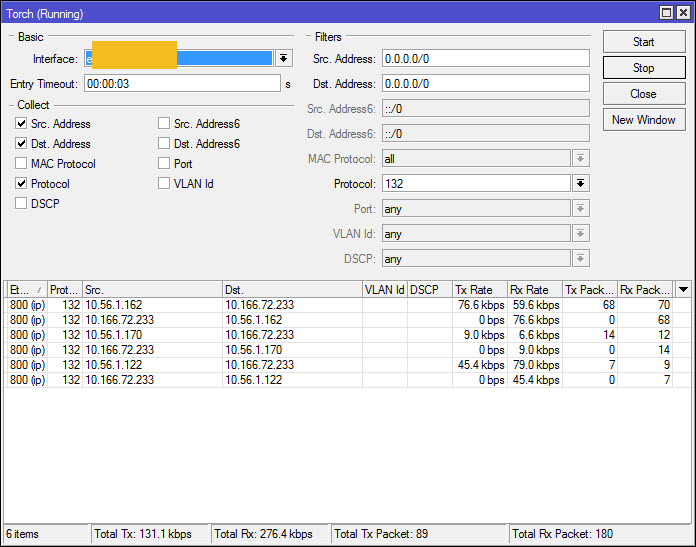Viewport: 696px width, 547px height.
Task: Sort by the Dst. column header
Action: click(x=292, y=290)
